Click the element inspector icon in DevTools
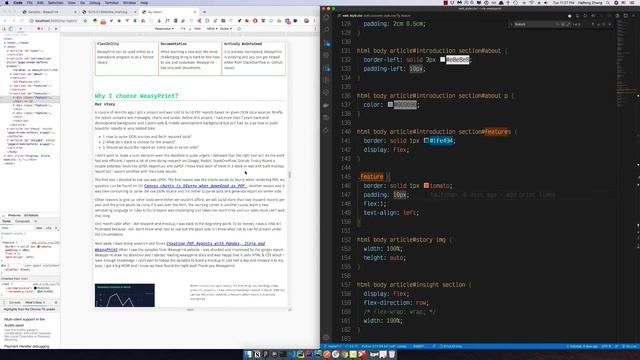Screen dimensions: 640x360 4,29
